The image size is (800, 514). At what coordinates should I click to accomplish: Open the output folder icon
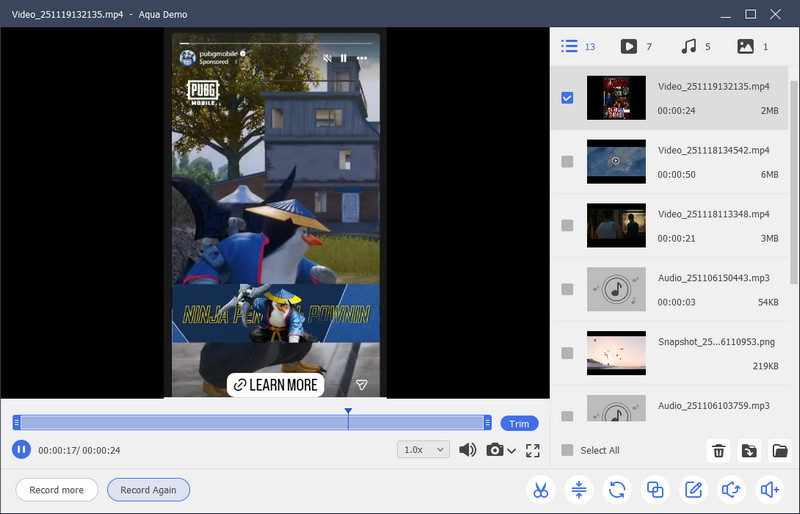(x=780, y=451)
